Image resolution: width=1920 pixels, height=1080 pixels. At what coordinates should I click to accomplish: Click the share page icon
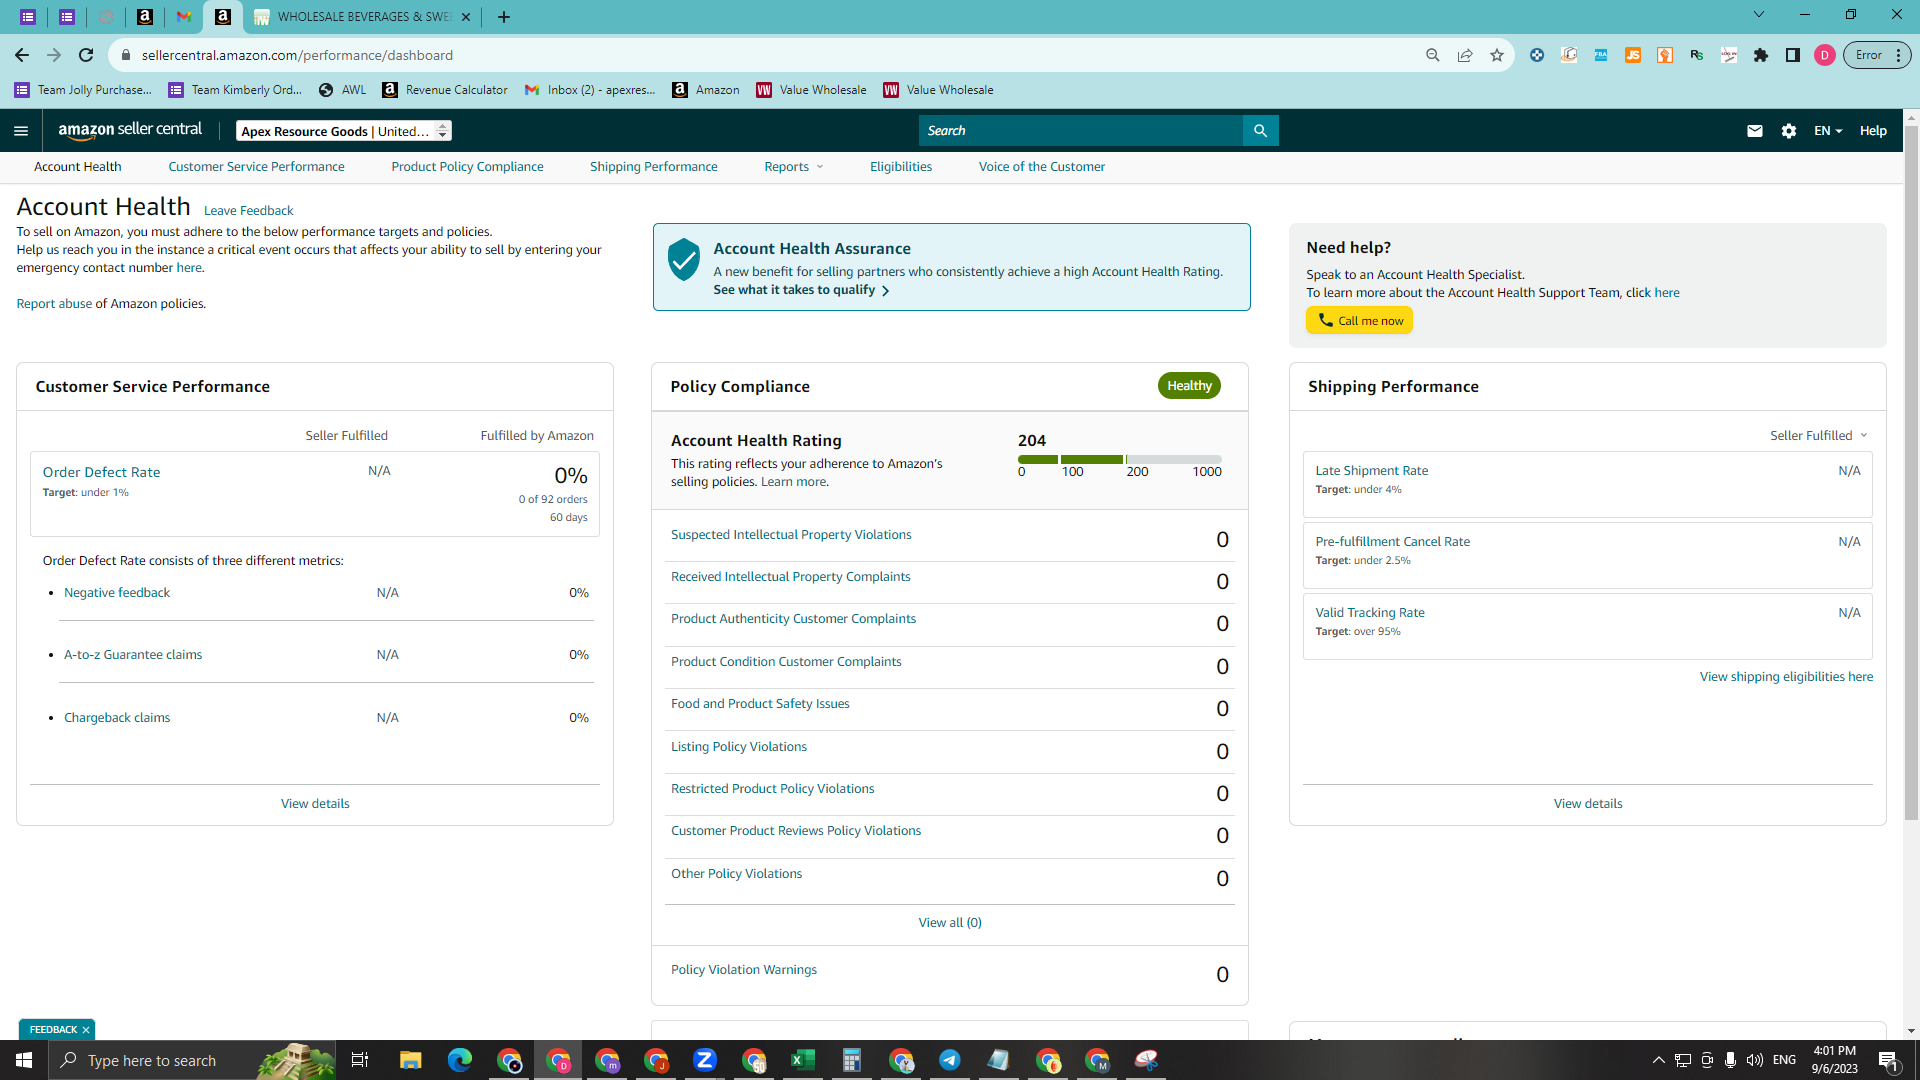(1465, 55)
